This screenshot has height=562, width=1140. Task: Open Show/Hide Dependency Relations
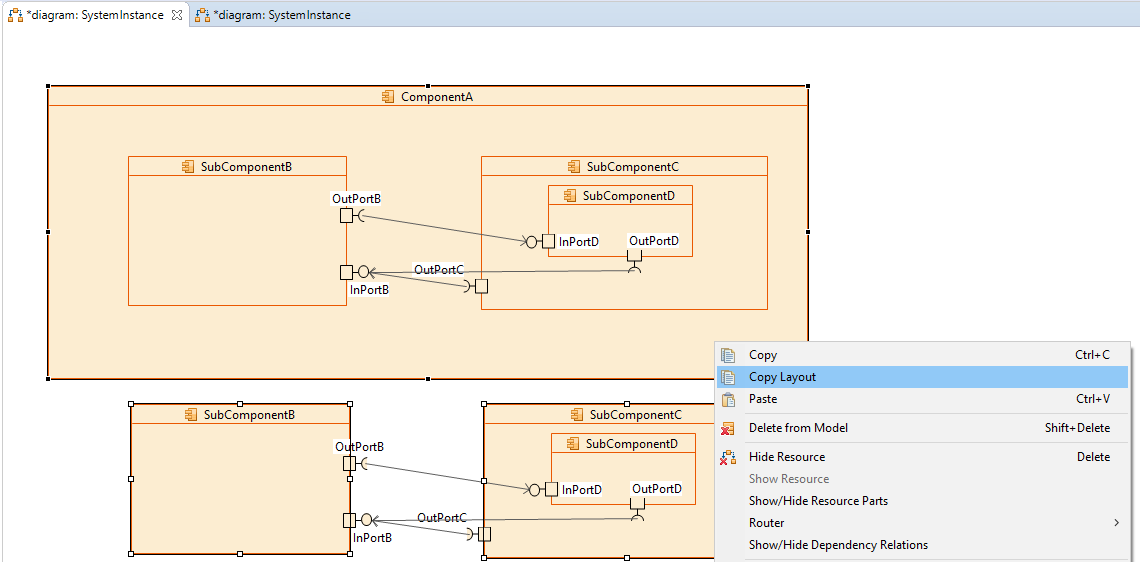838,545
